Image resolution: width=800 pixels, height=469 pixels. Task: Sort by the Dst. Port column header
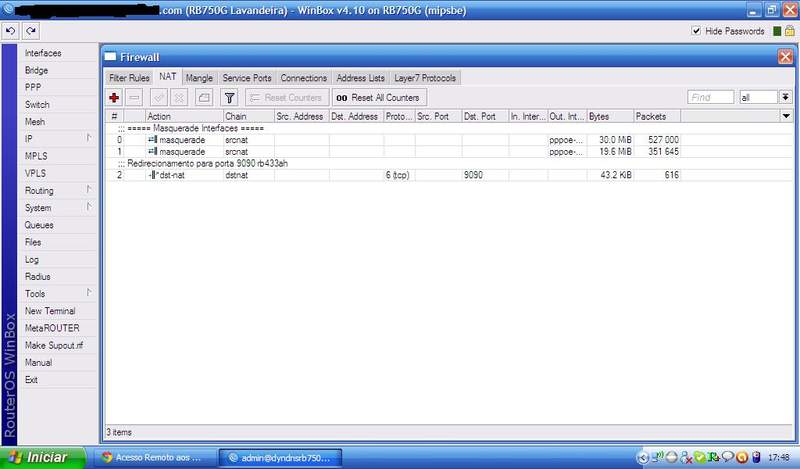tap(485, 116)
